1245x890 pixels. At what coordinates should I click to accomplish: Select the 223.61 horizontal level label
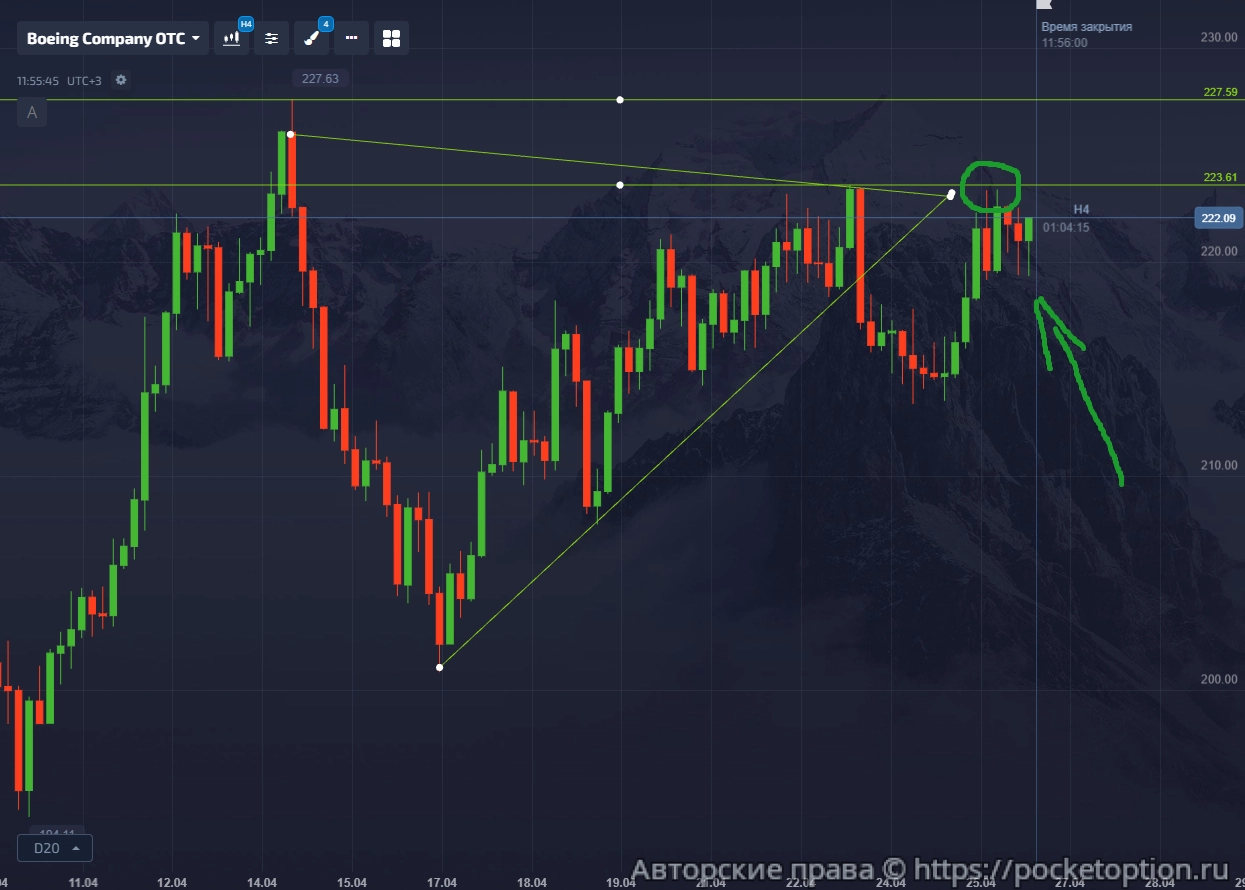[1220, 177]
